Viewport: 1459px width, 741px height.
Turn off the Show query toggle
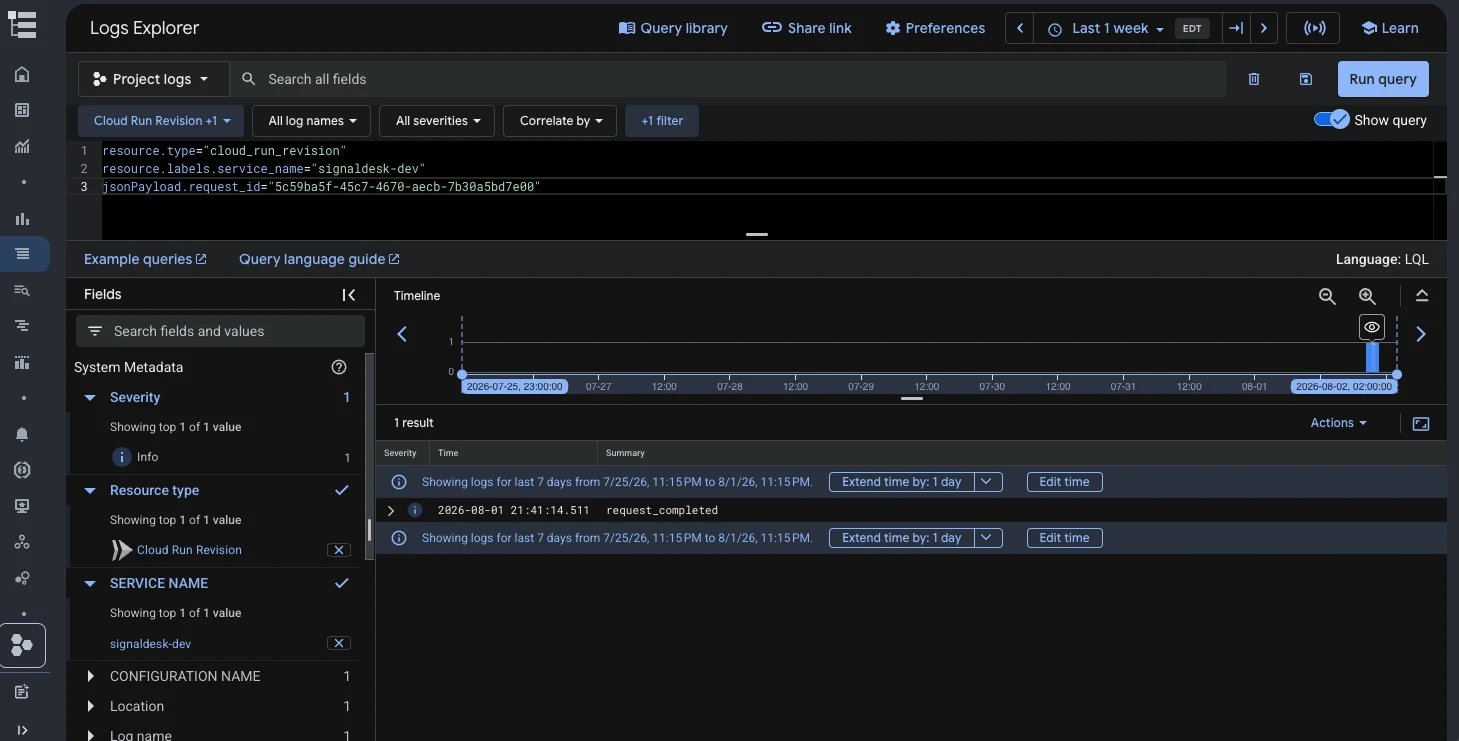(x=1332, y=120)
